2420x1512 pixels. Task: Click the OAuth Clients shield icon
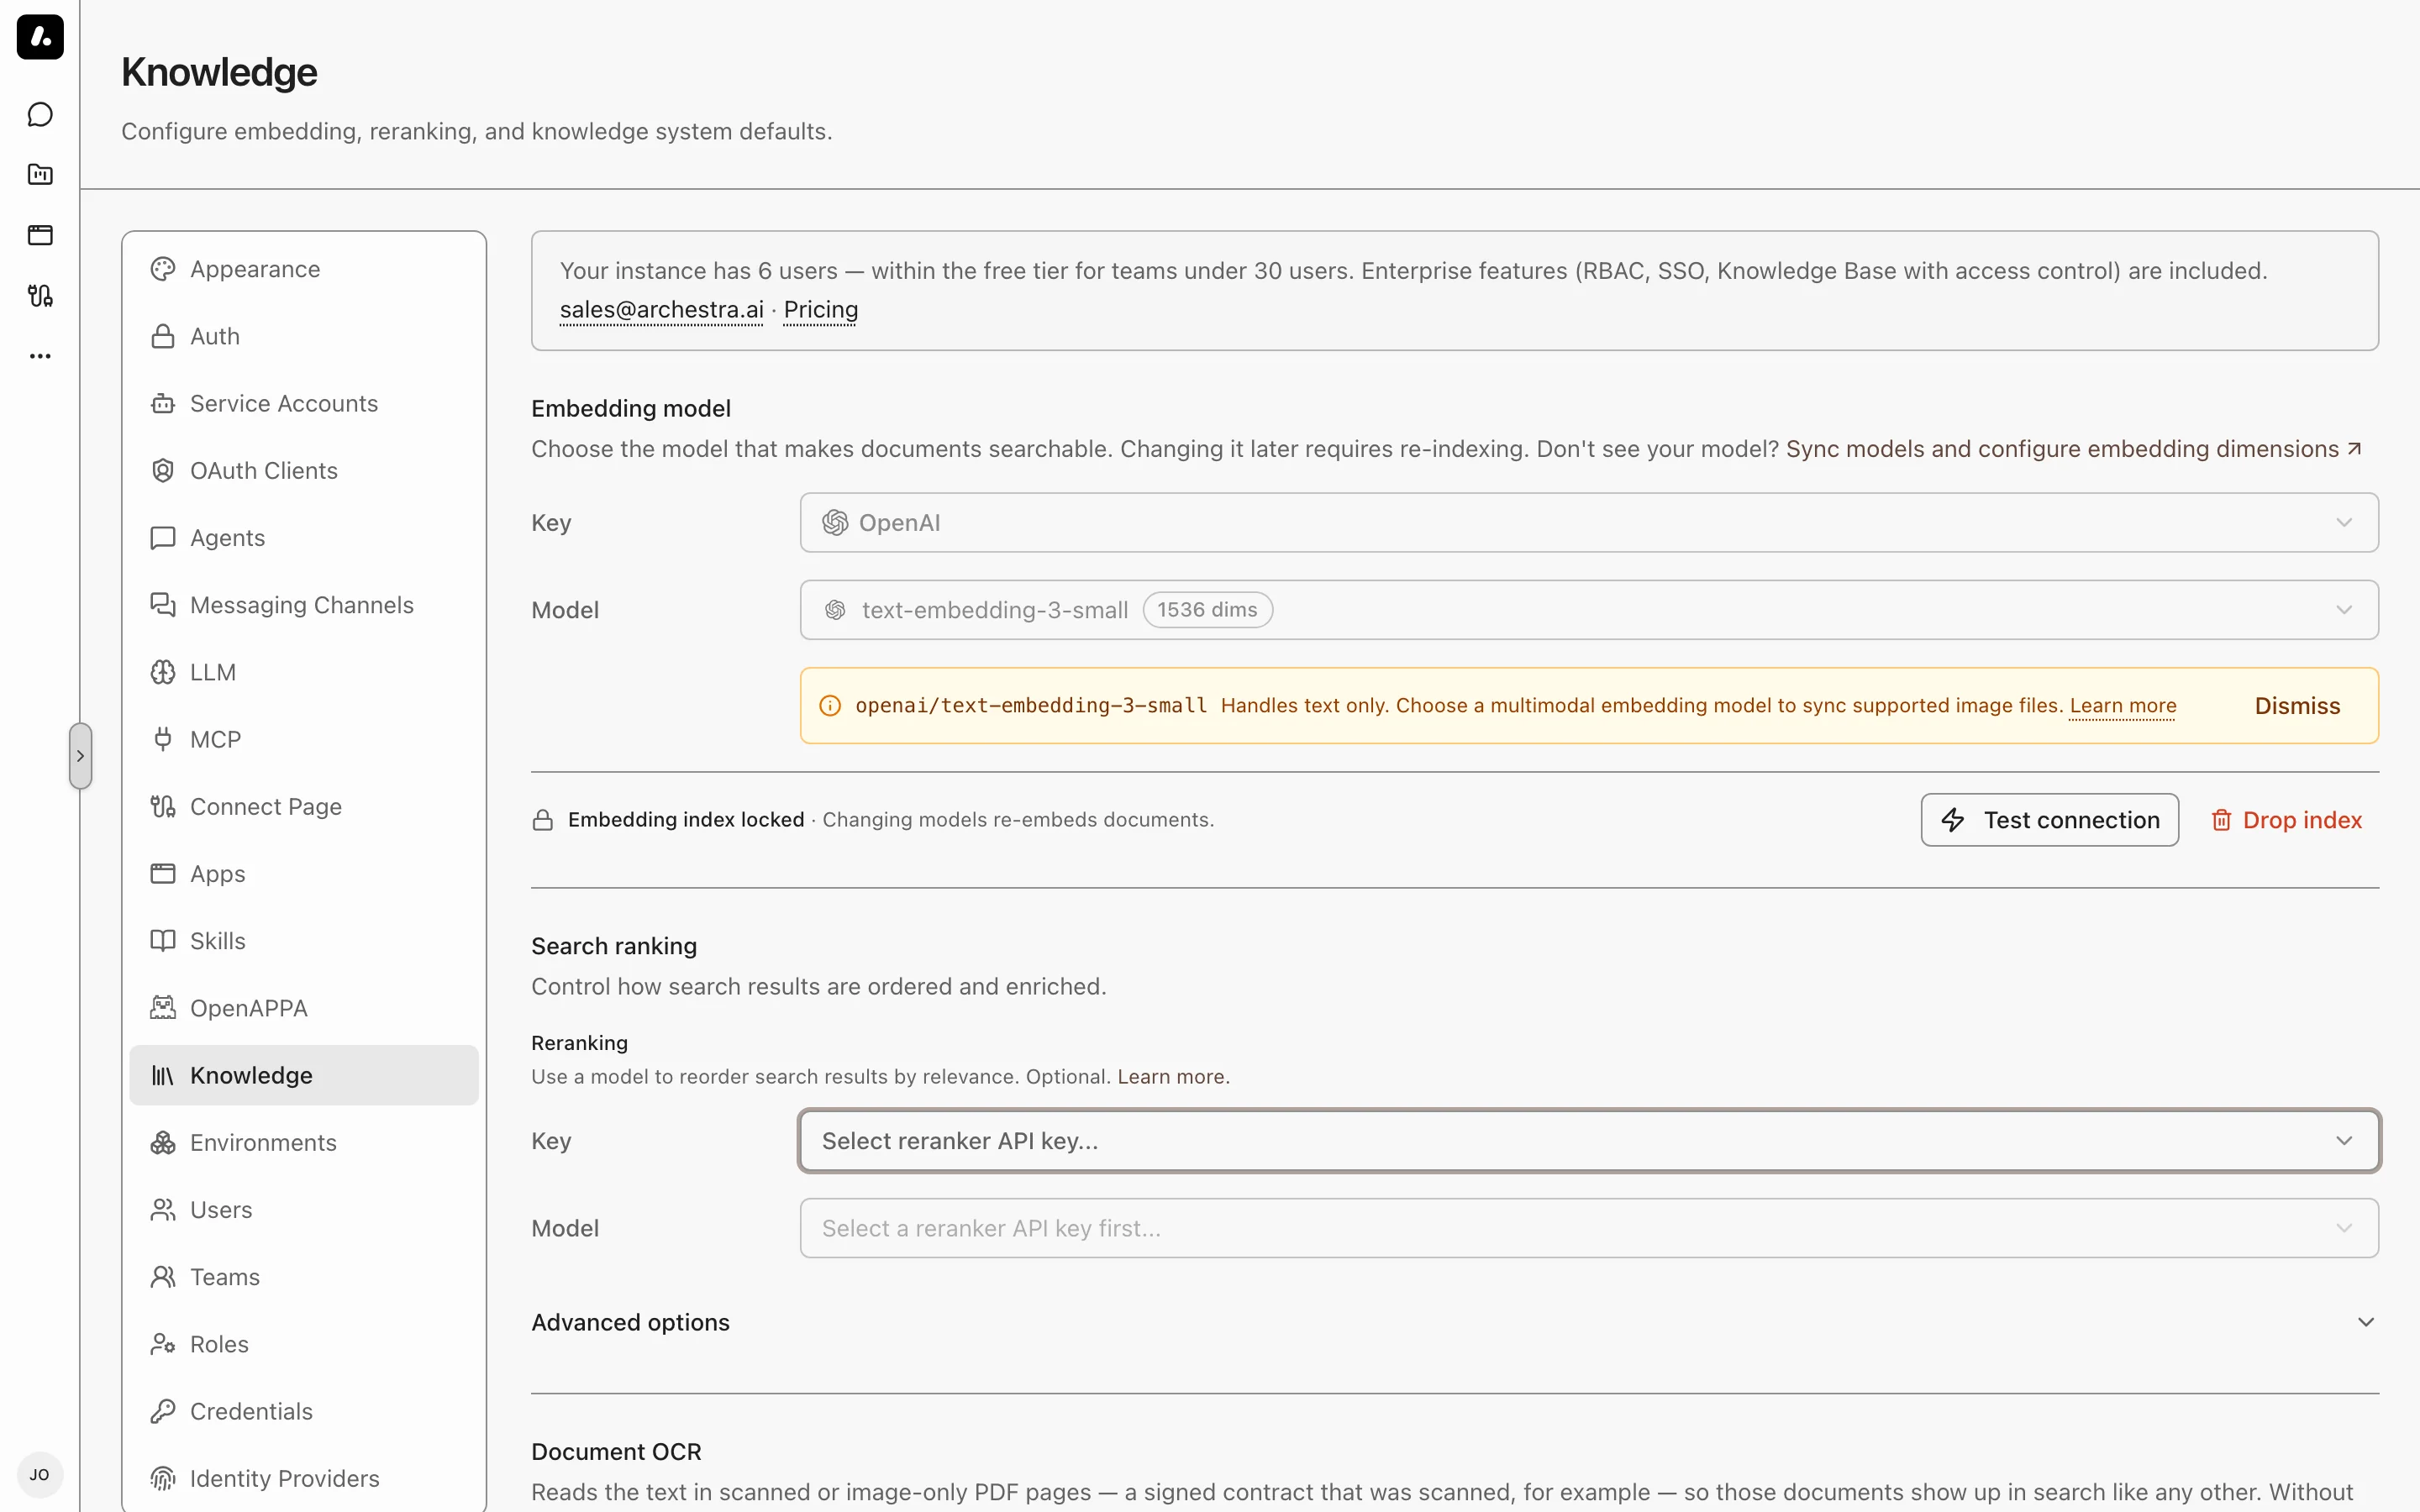pyautogui.click(x=163, y=470)
